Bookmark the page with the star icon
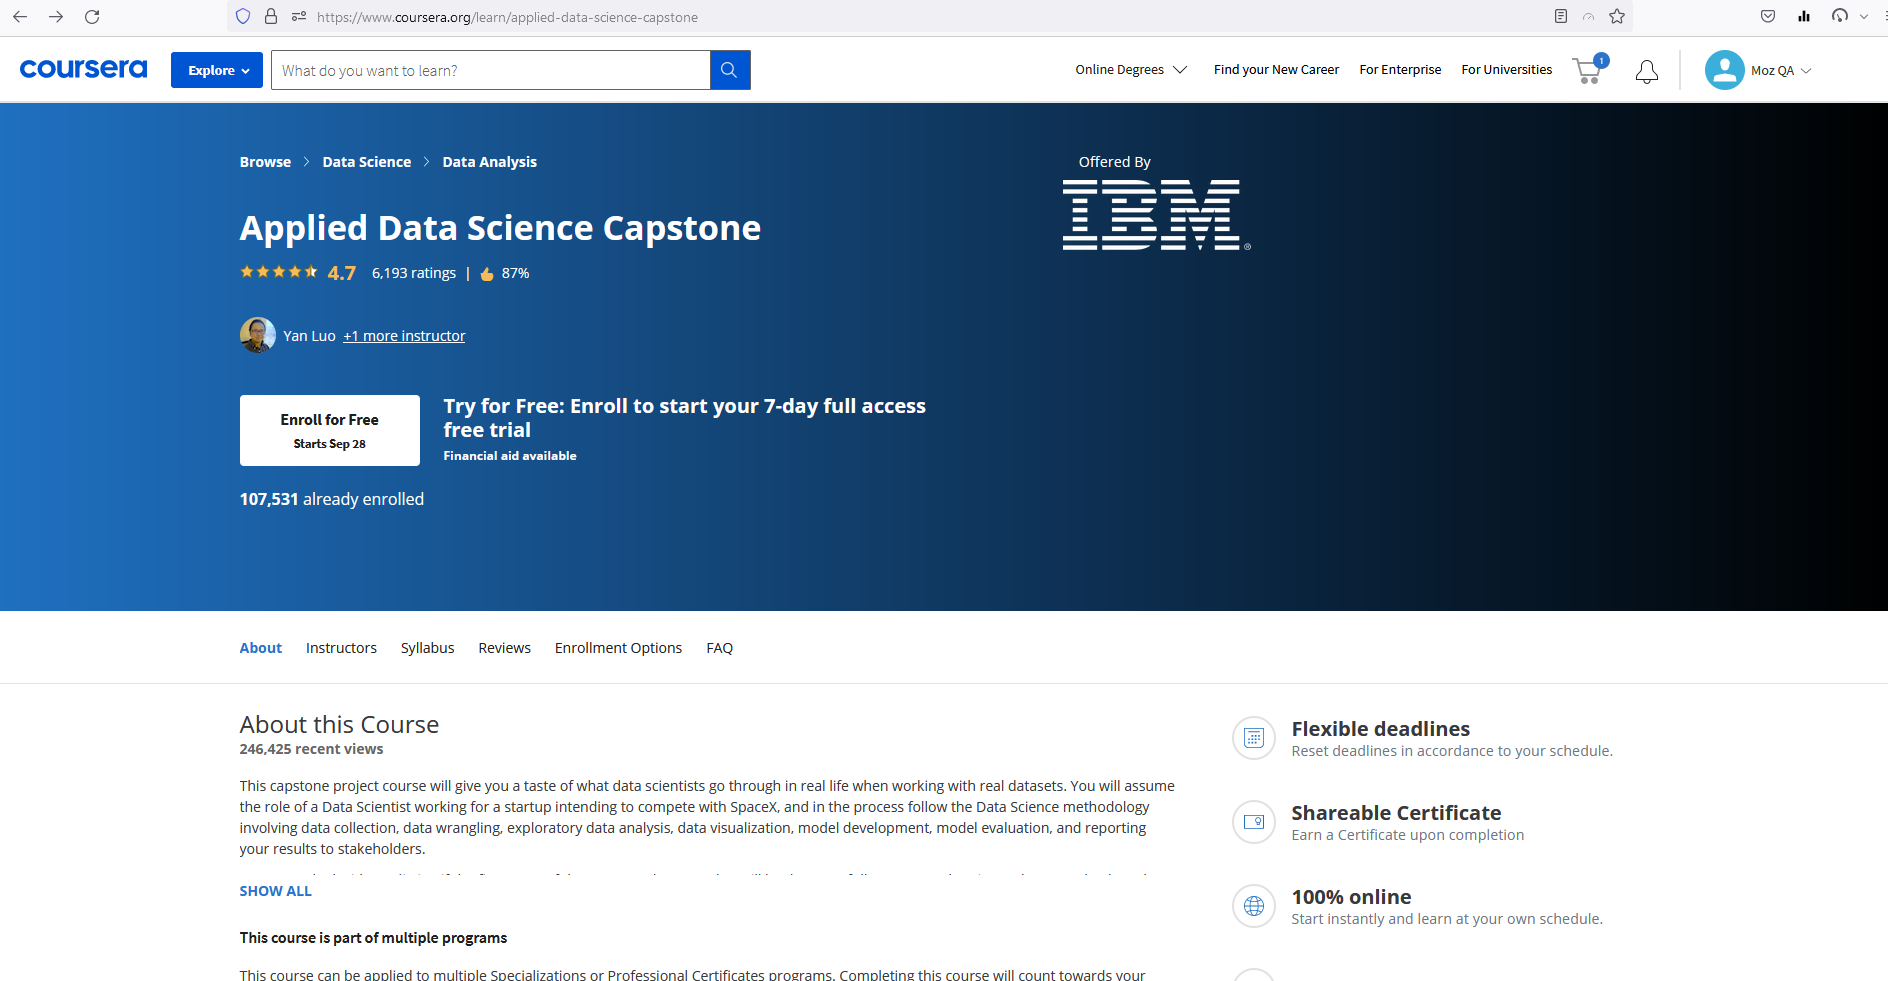Screen dimensions: 1888x981 coord(1616,16)
